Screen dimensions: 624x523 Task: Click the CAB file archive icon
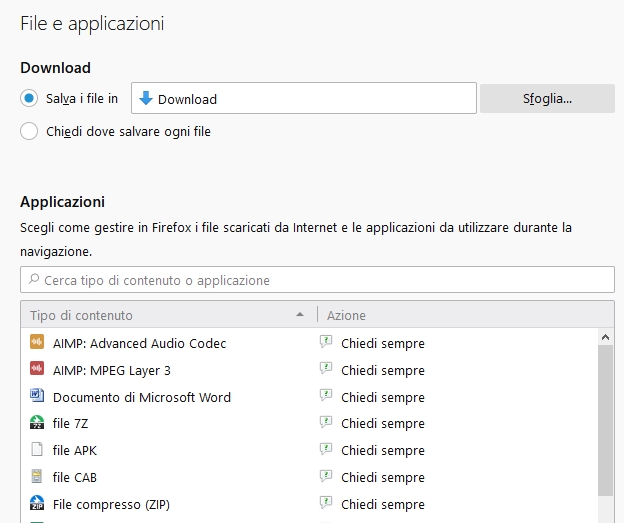click(x=37, y=476)
